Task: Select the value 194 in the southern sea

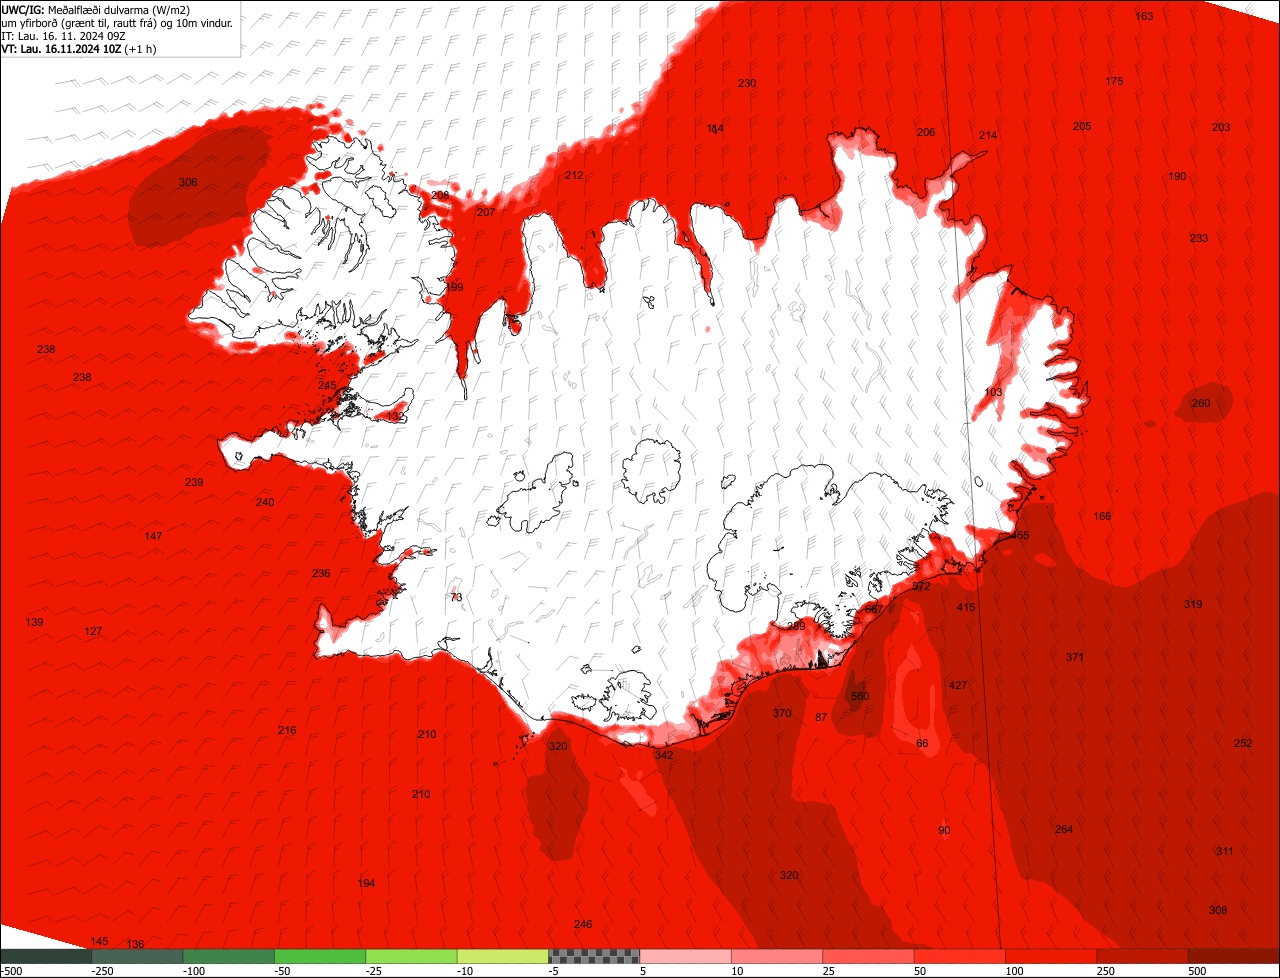Action: tap(366, 883)
